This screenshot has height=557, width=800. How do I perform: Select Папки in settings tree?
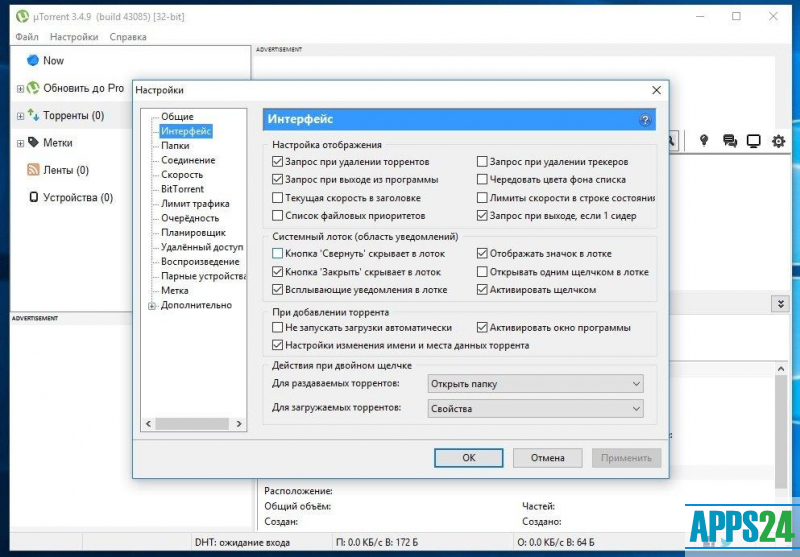tap(175, 145)
